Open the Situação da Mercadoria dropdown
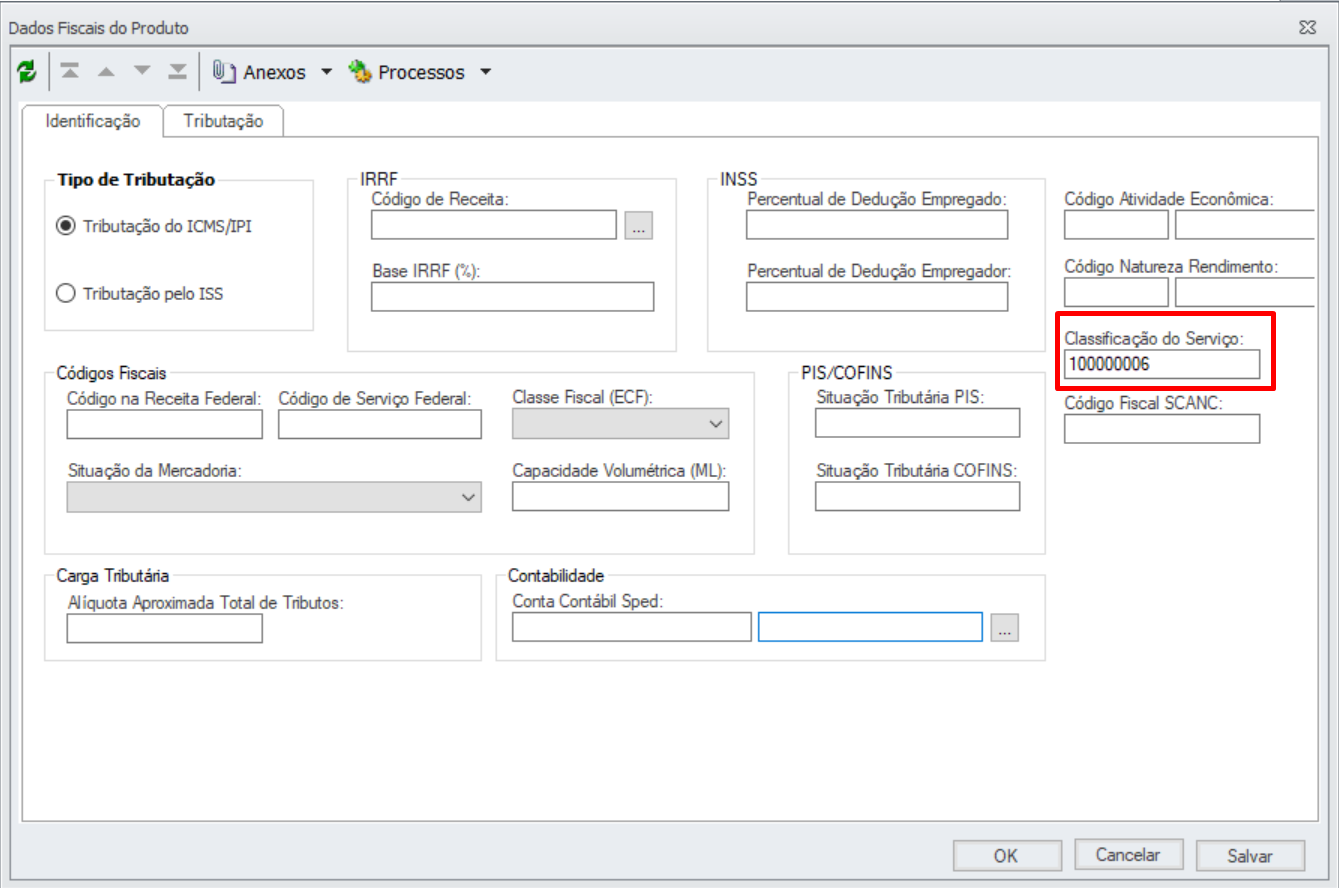Viewport: 1339px width, 888px height. [274, 497]
